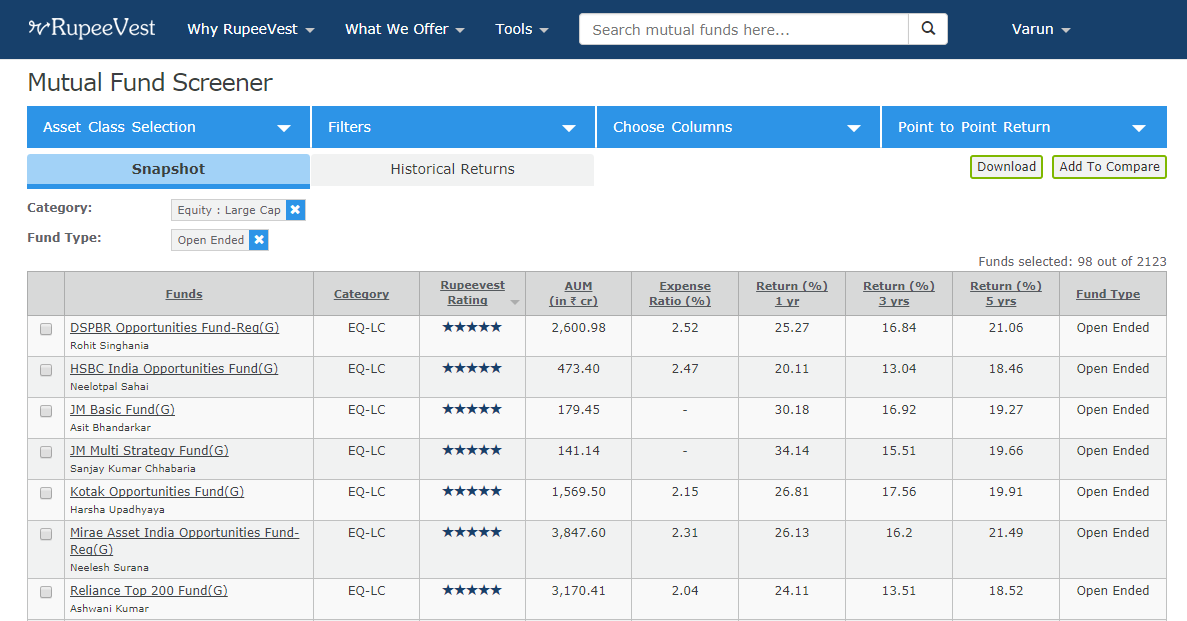The height and width of the screenshot is (621, 1187).
Task: Expand the Filters panel
Action: click(x=453, y=127)
